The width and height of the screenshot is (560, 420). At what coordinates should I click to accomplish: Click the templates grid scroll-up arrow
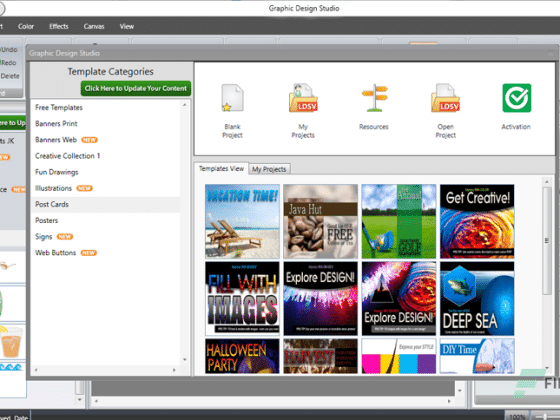(547, 182)
